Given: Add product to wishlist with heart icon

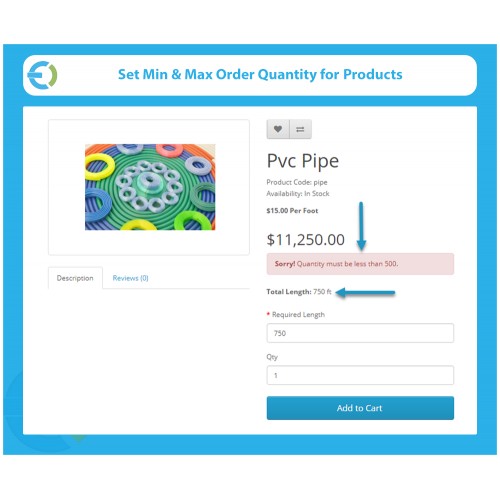Looking at the screenshot, I should 278,129.
